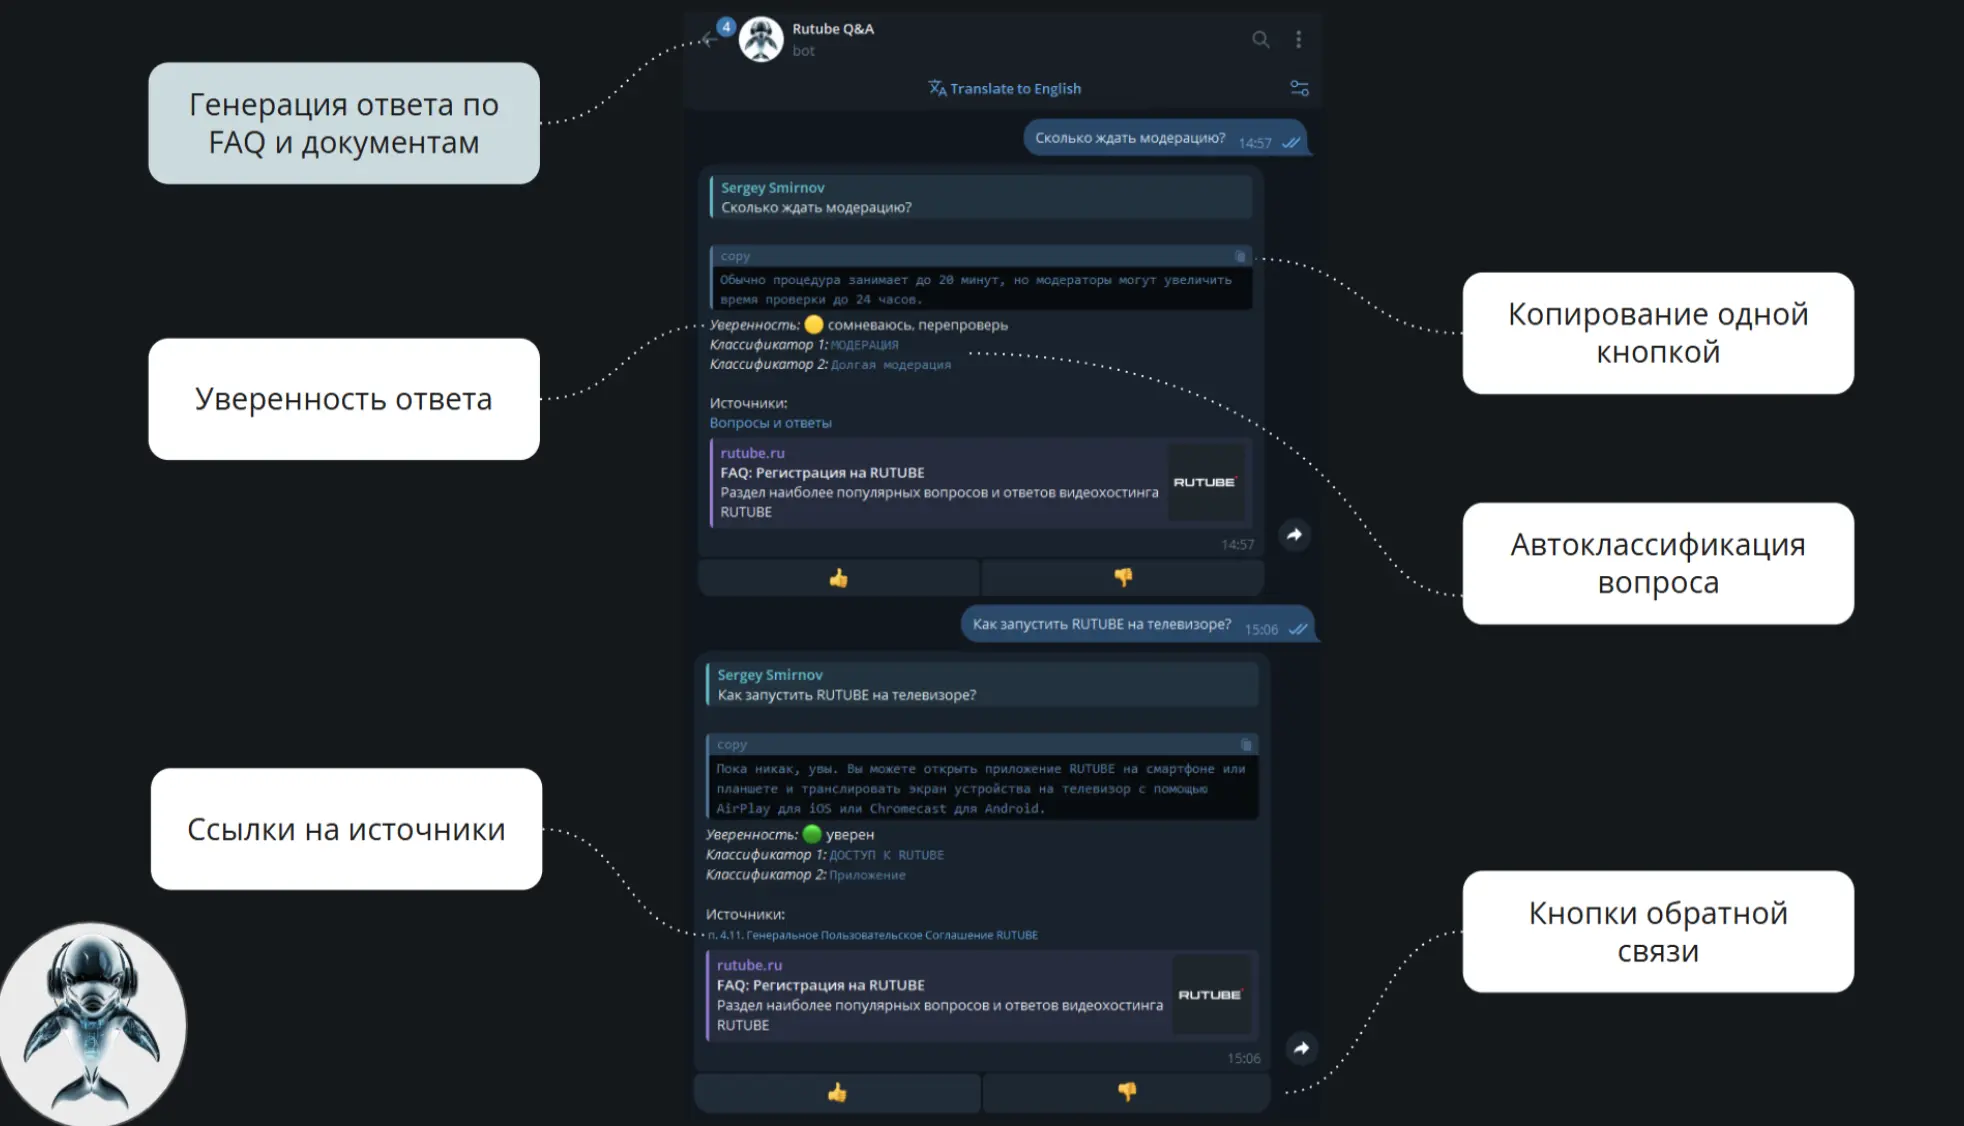Image resolution: width=1964 pixels, height=1126 pixels.
Task: Open the Rutube Q&A bot avatar
Action: coord(761,40)
